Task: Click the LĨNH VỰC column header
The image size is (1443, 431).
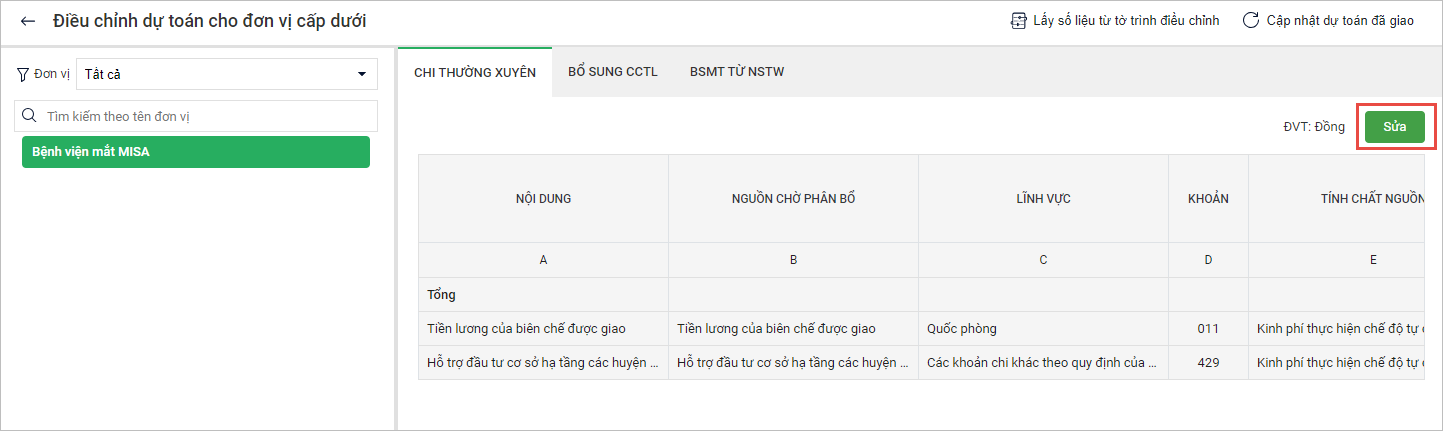Action: (1043, 198)
